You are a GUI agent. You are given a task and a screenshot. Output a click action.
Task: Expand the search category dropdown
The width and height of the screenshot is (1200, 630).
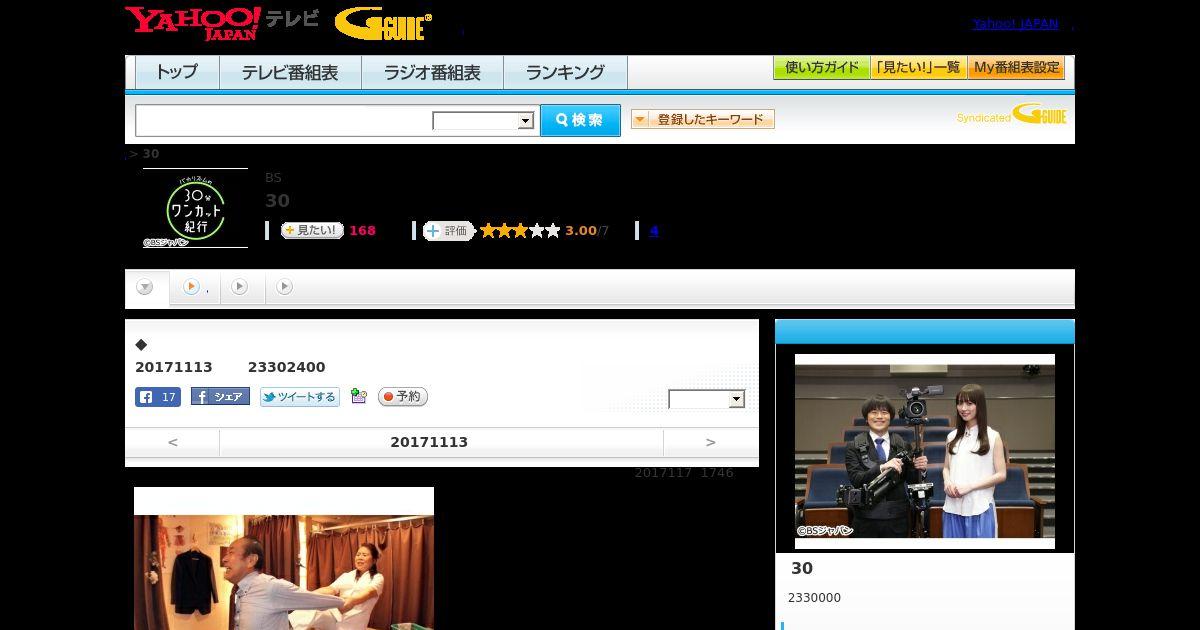coord(484,121)
